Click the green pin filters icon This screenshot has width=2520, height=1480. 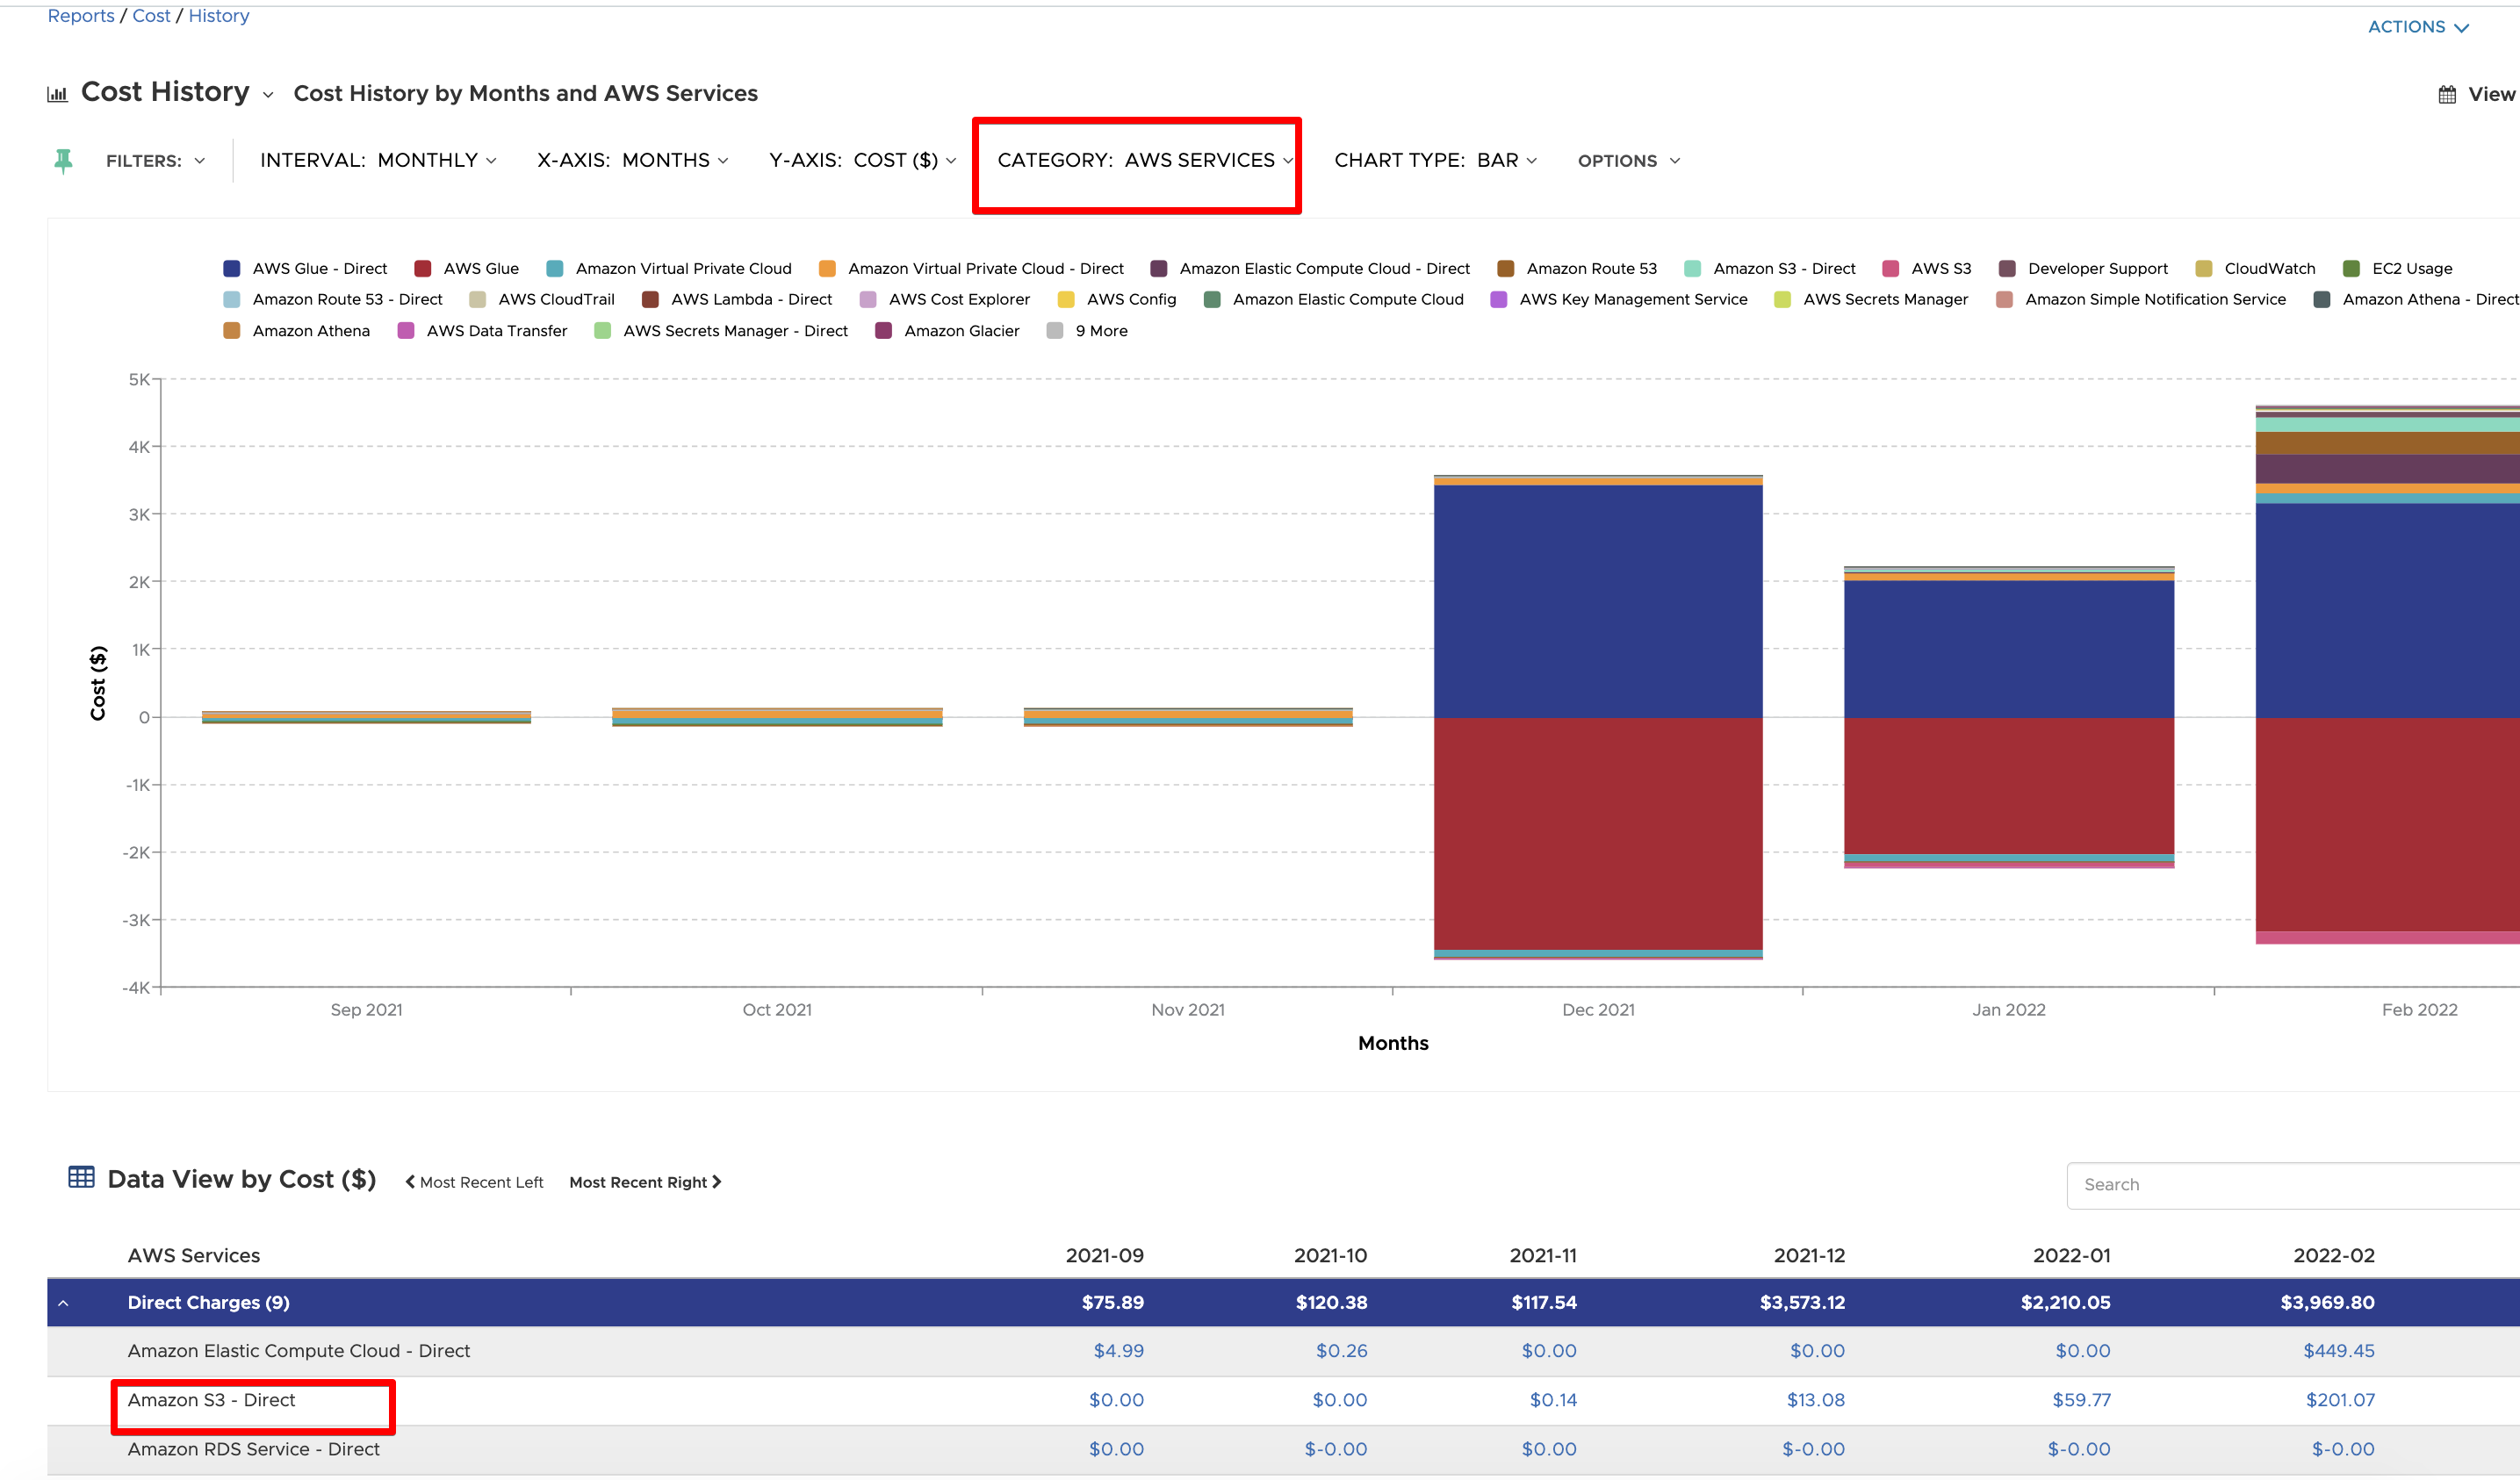(63, 161)
